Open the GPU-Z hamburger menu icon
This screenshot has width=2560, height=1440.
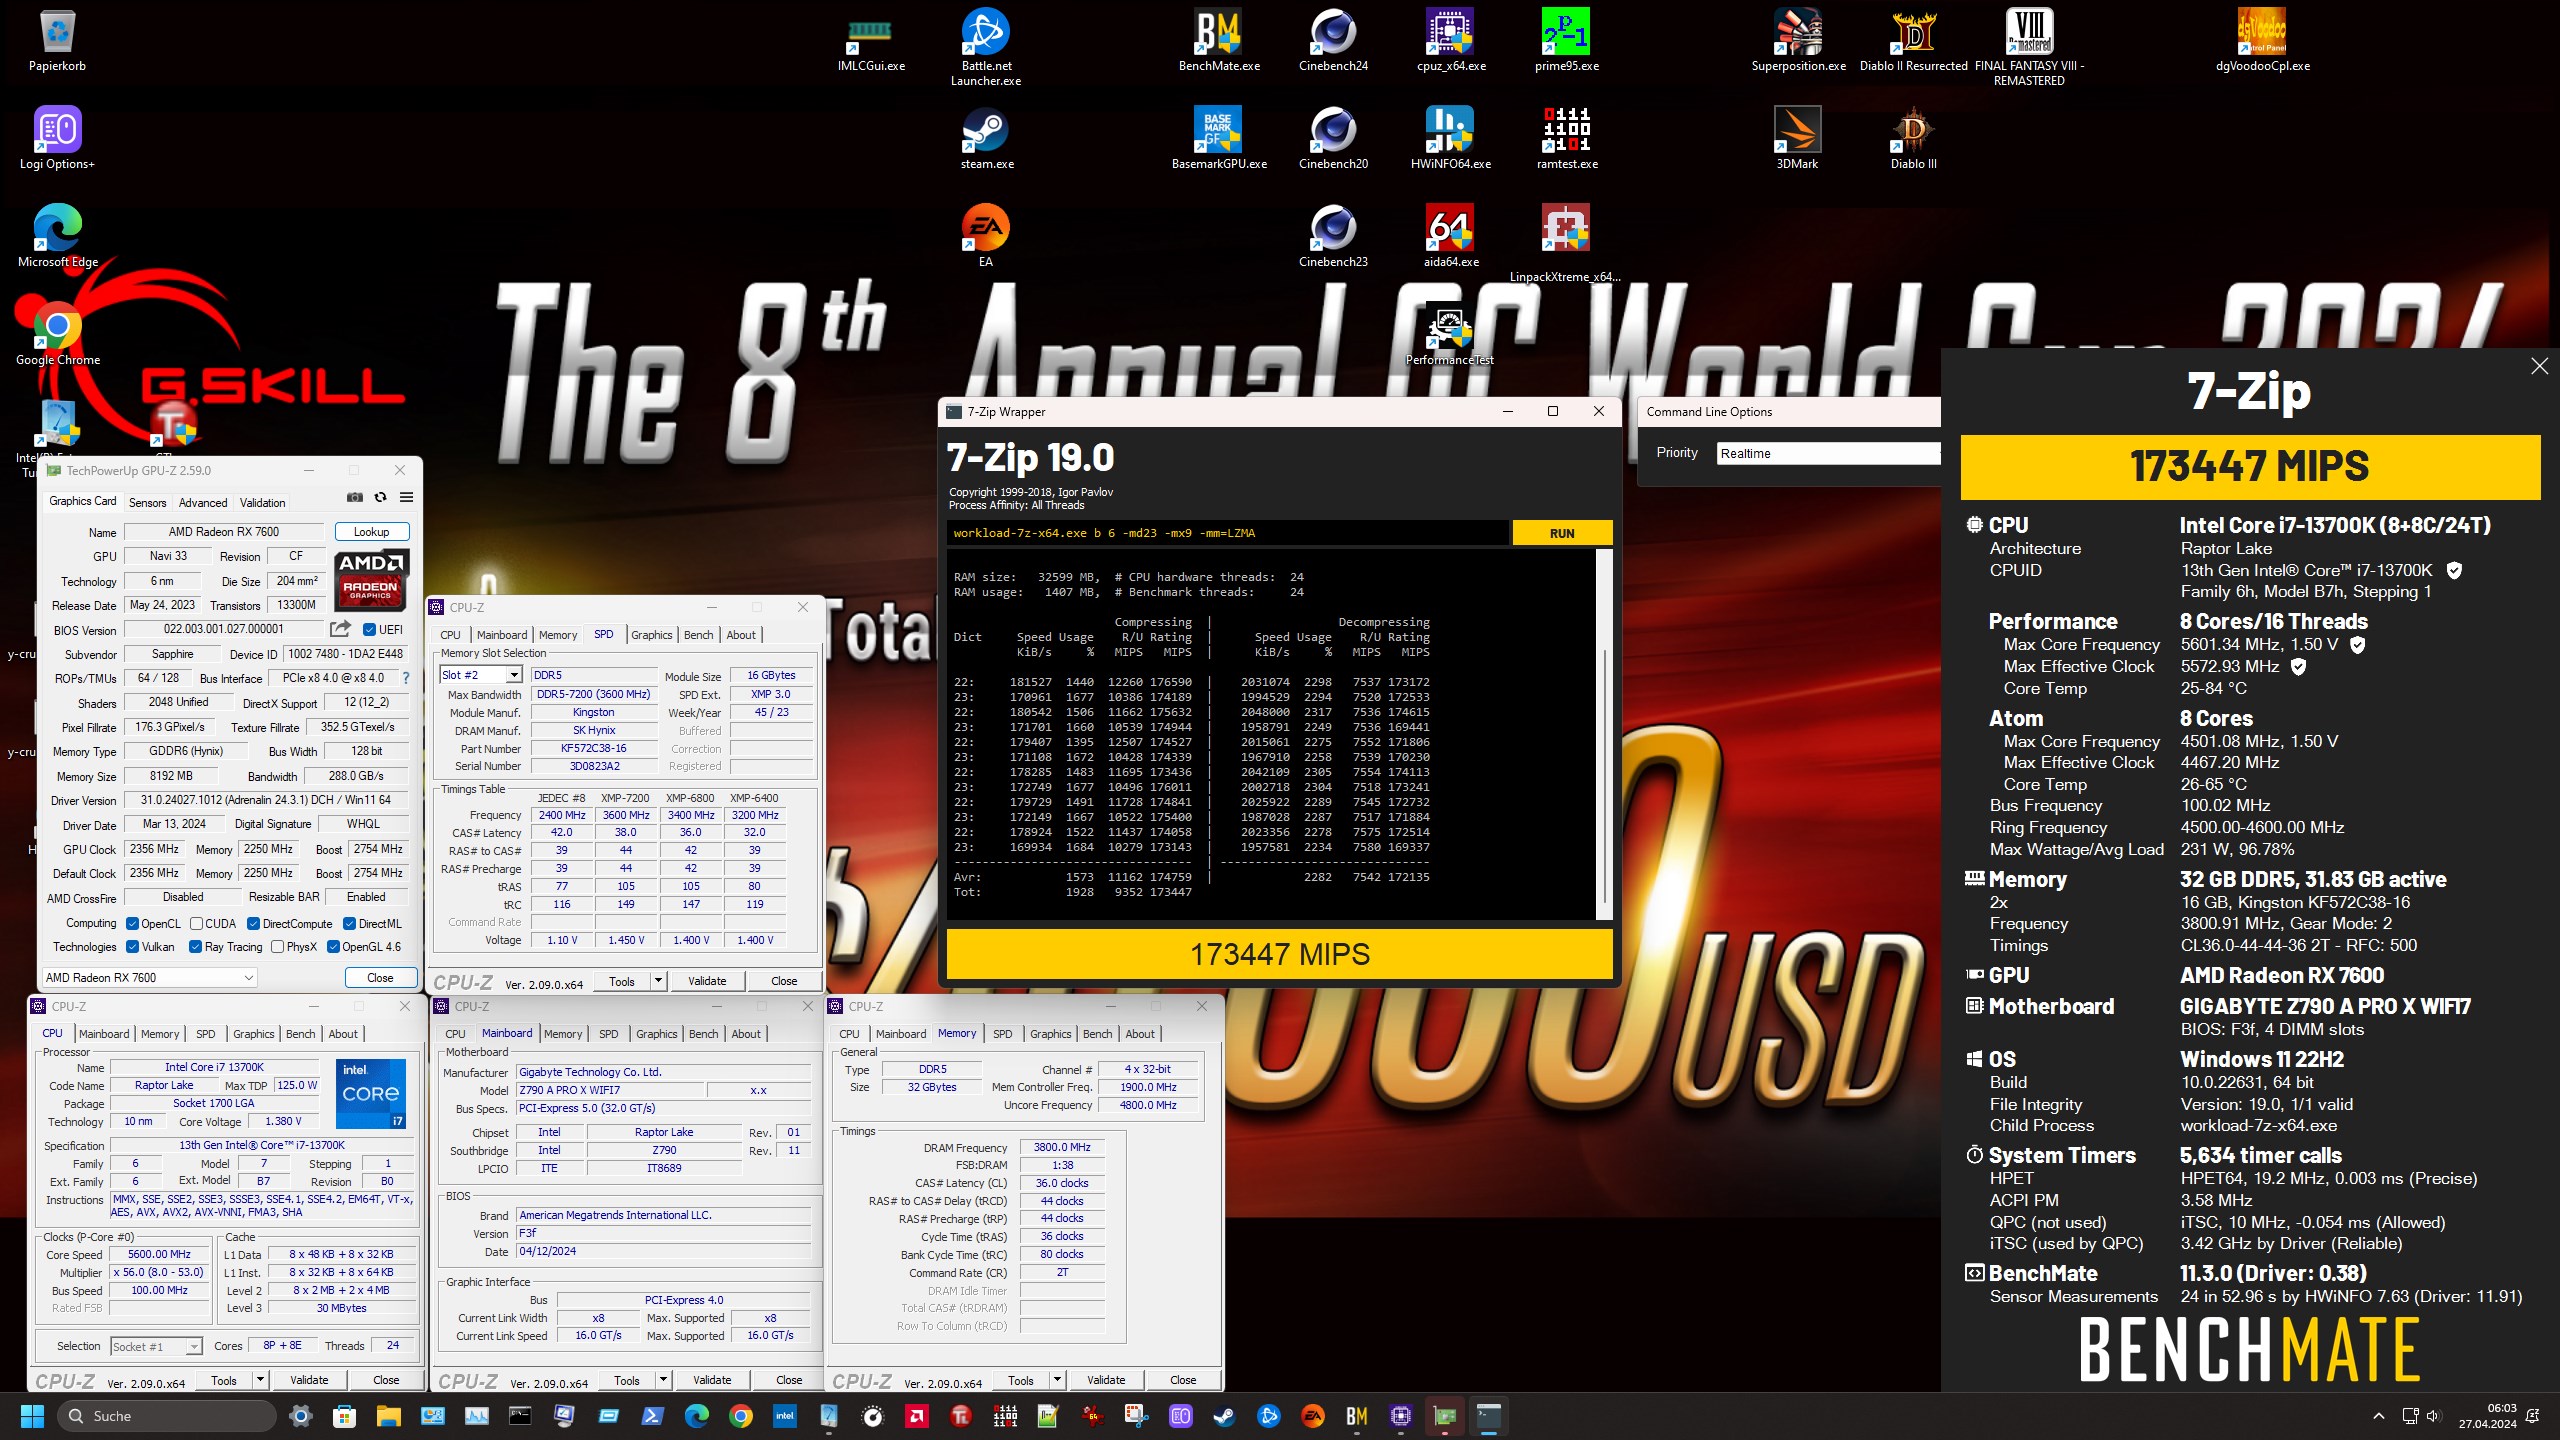click(x=406, y=497)
